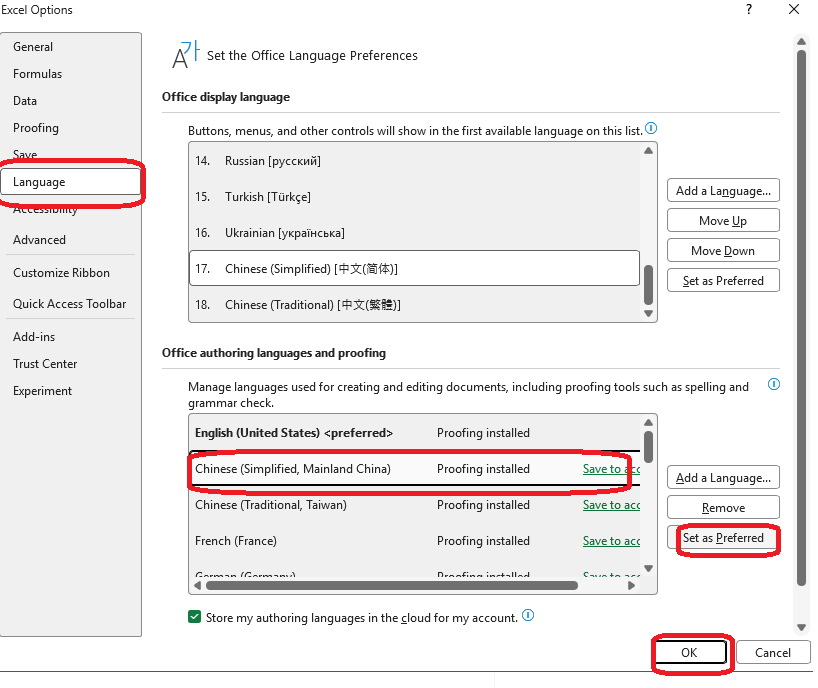This screenshot has width=818, height=688.
Task: Click the Cancel button
Action: (x=773, y=653)
